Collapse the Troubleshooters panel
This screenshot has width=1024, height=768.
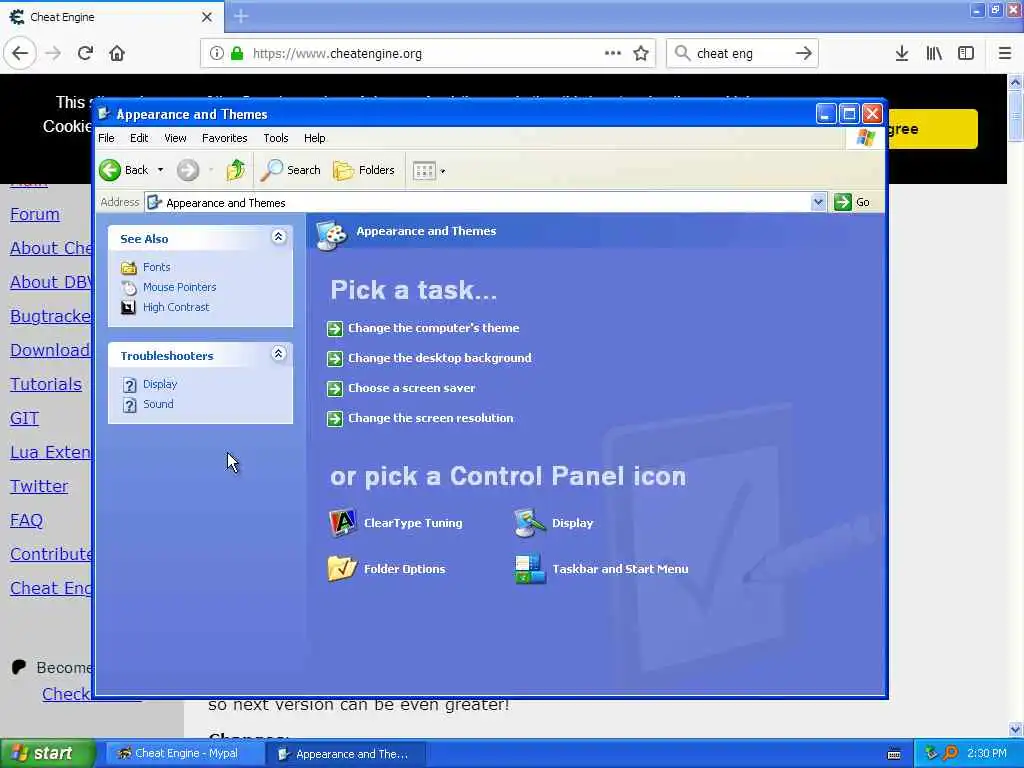point(278,354)
